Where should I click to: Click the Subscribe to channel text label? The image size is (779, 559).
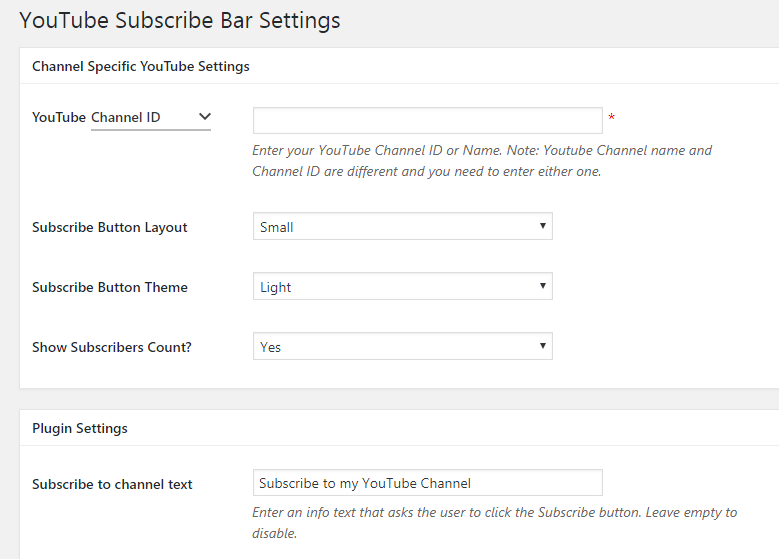tap(112, 484)
